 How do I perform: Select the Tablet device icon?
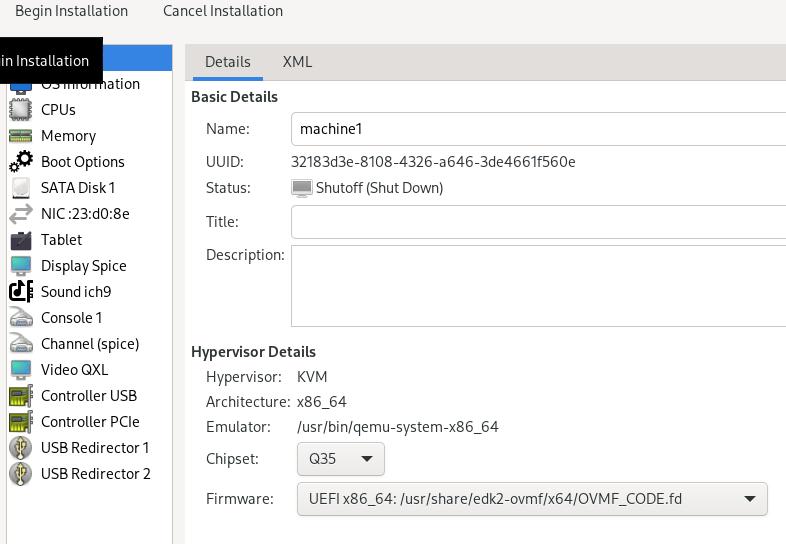20,240
